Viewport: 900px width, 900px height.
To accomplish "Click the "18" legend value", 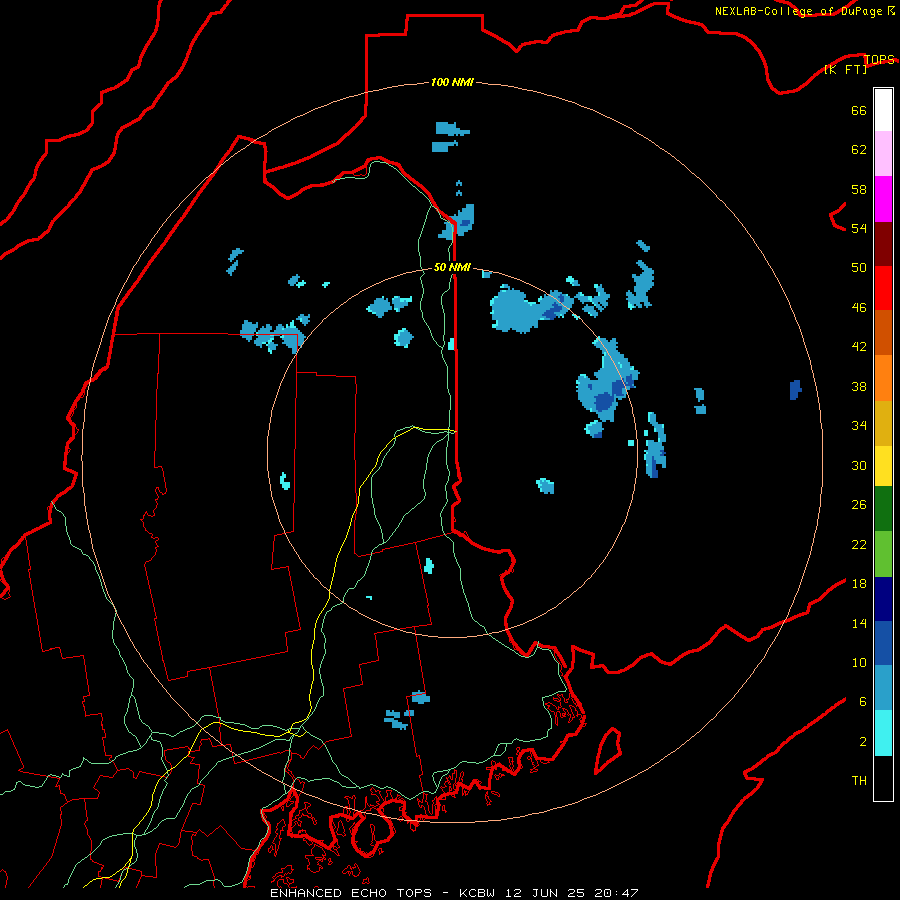I will pyautogui.click(x=859, y=584).
